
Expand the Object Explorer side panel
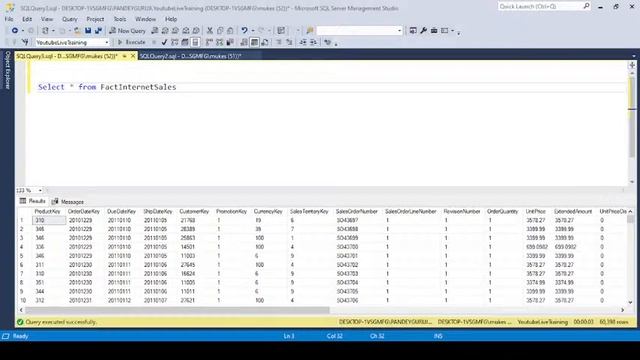(7, 70)
